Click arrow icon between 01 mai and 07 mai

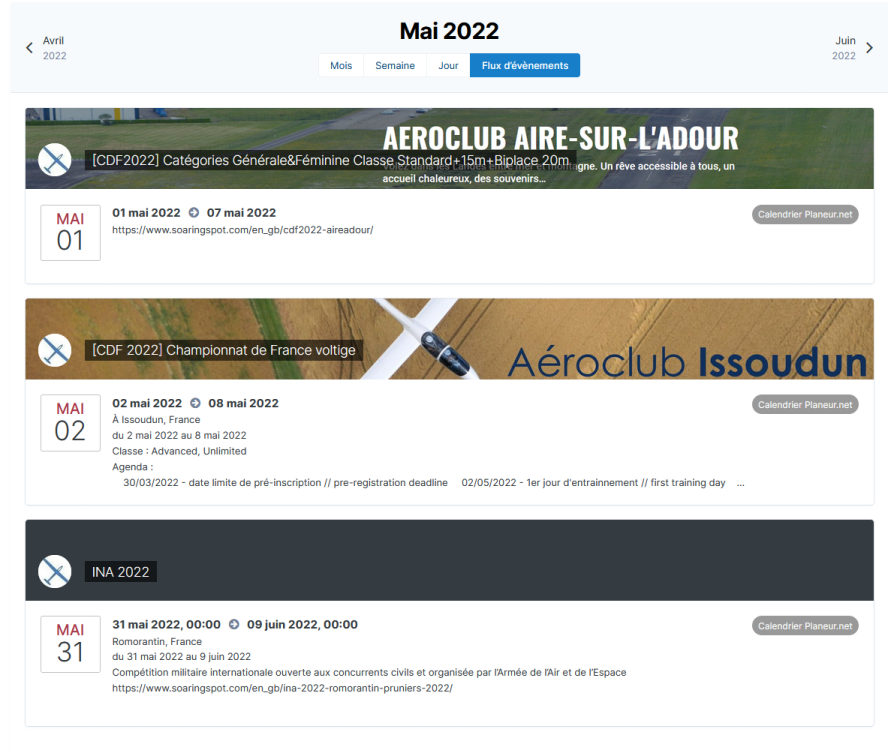(x=194, y=212)
